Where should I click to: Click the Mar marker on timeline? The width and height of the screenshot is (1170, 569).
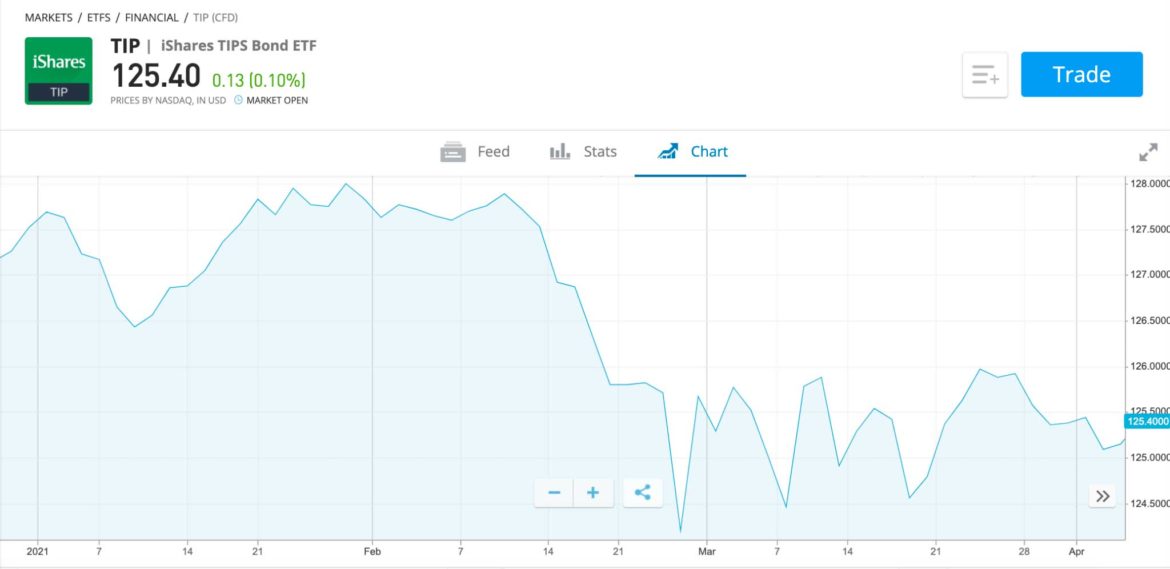[x=707, y=551]
